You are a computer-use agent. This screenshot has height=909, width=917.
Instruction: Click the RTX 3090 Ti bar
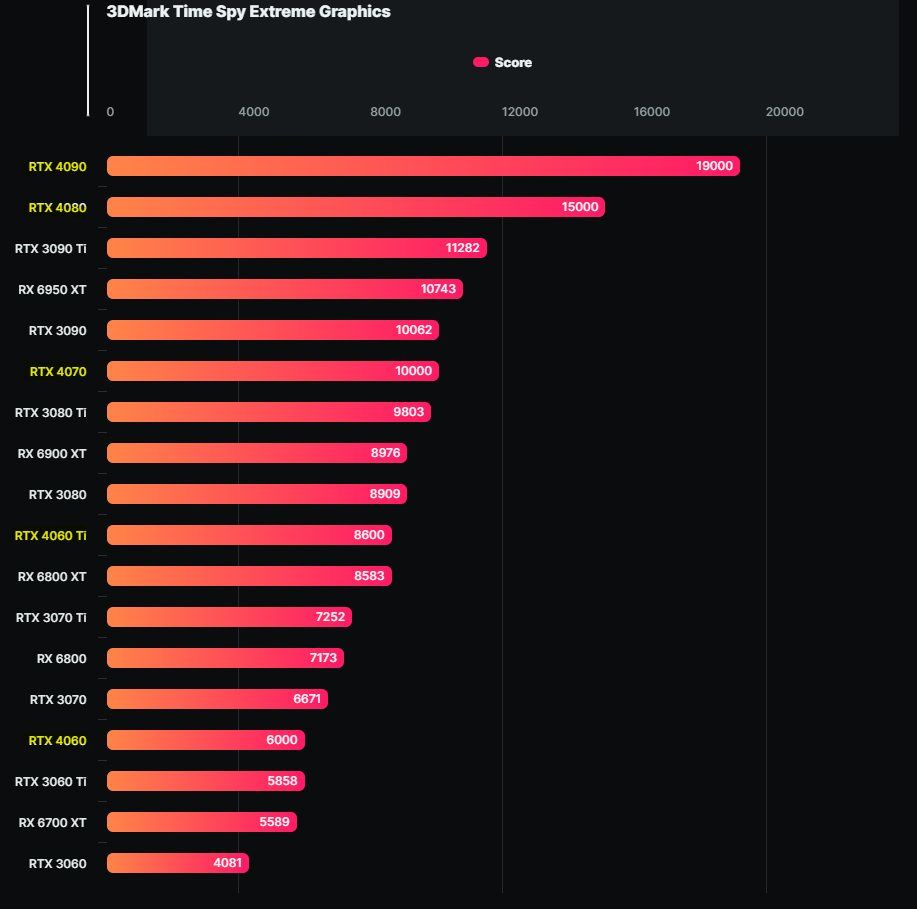point(297,248)
